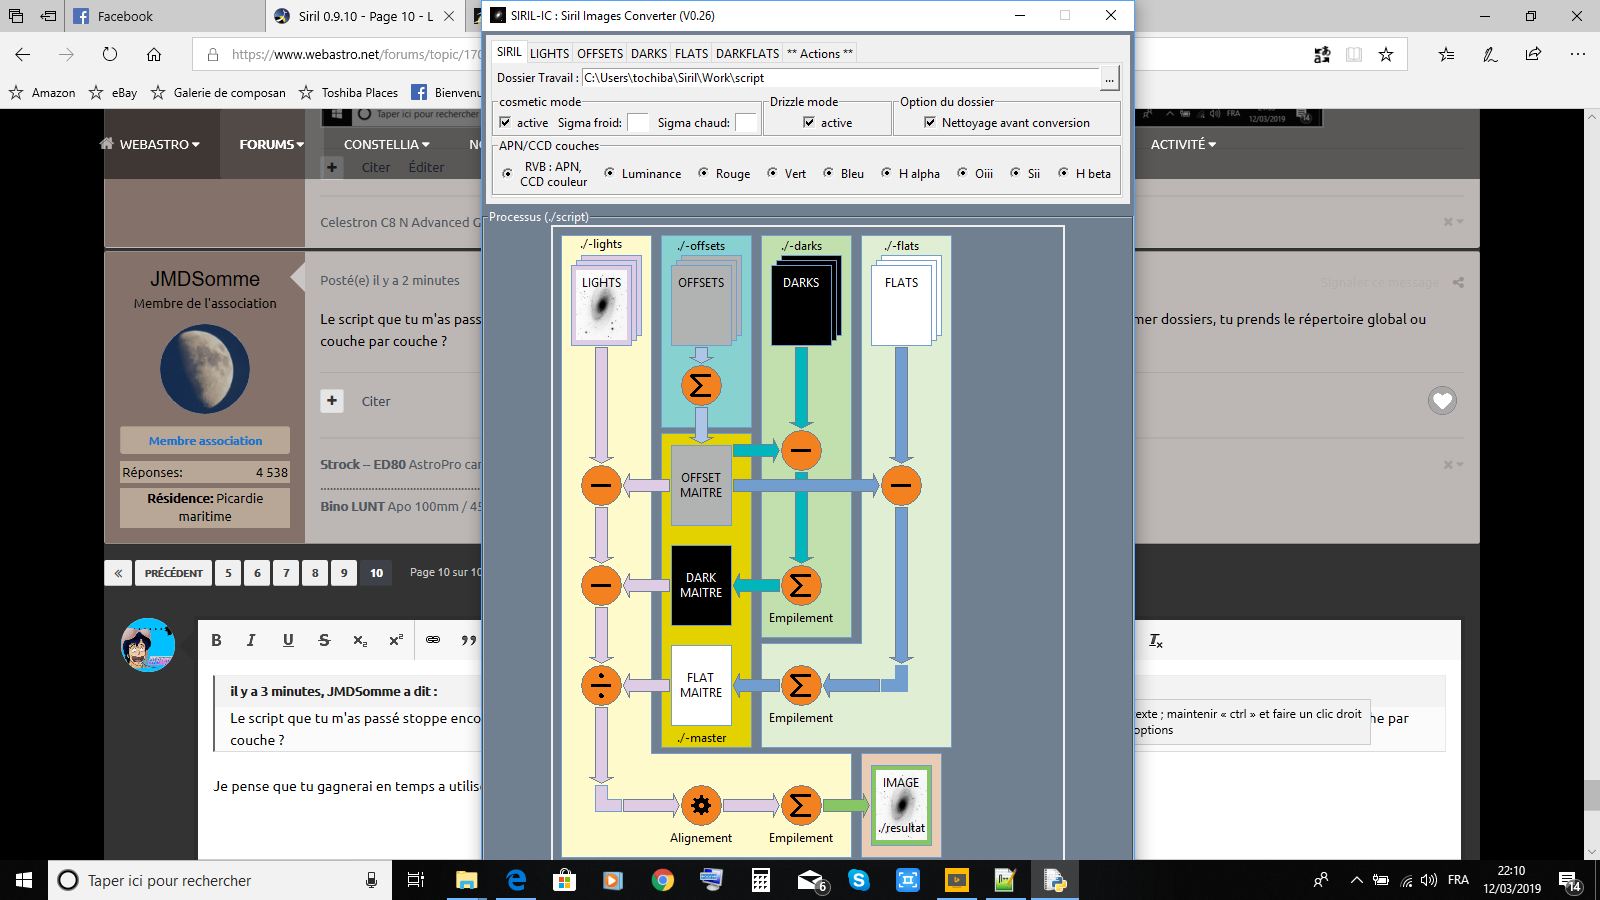Click the Underline formatting icon in editor
The width and height of the screenshot is (1600, 900).
coord(288,640)
